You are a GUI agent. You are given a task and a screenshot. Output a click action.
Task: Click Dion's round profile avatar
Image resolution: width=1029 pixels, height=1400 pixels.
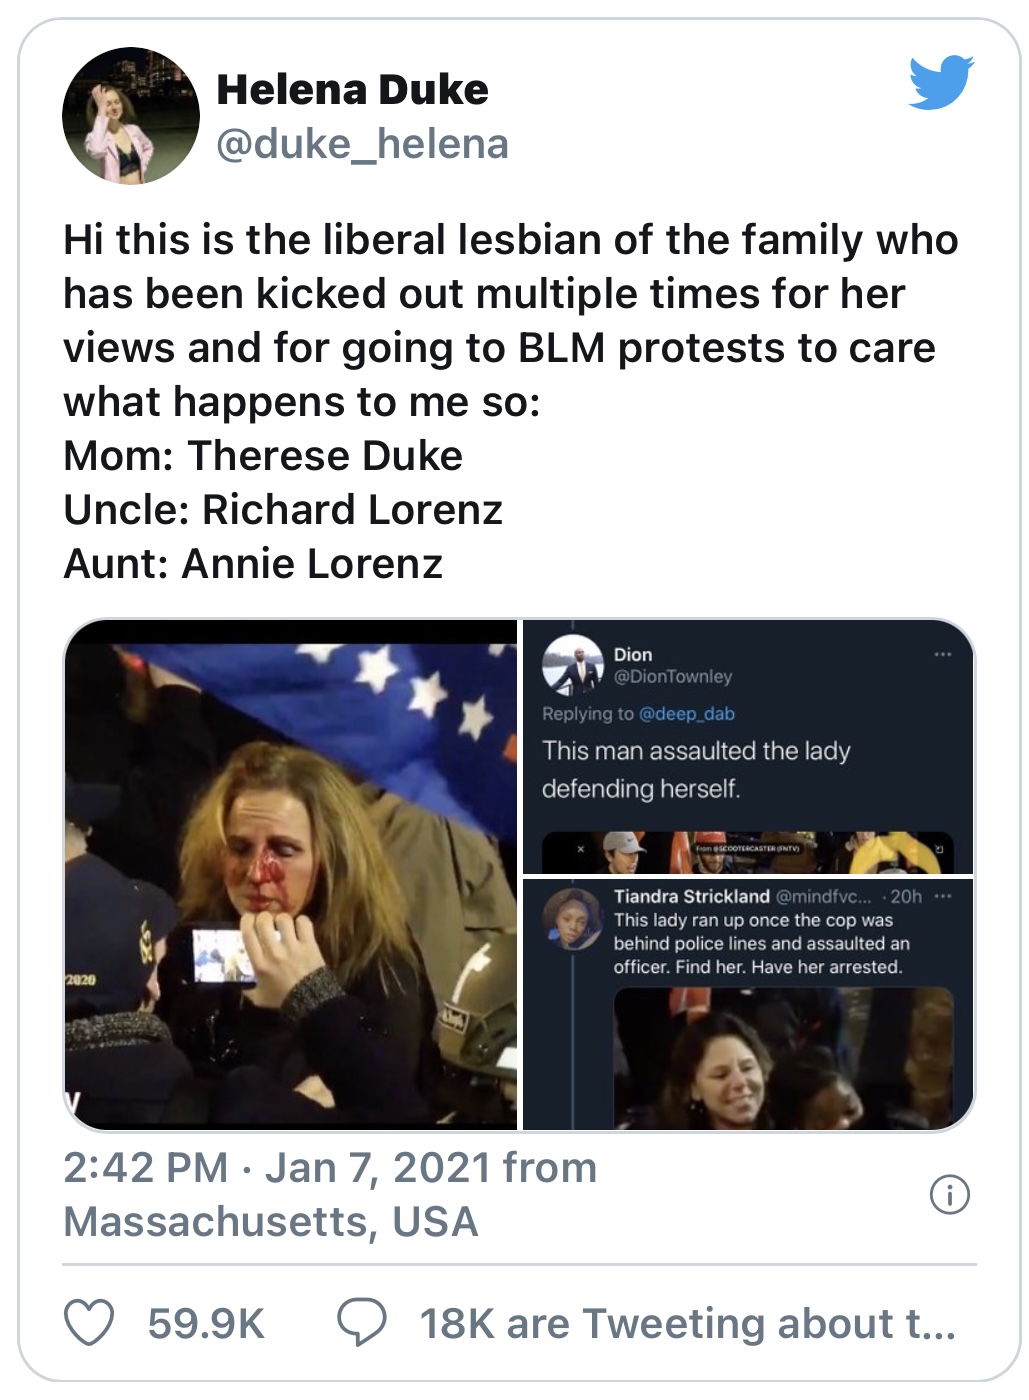click(x=572, y=666)
